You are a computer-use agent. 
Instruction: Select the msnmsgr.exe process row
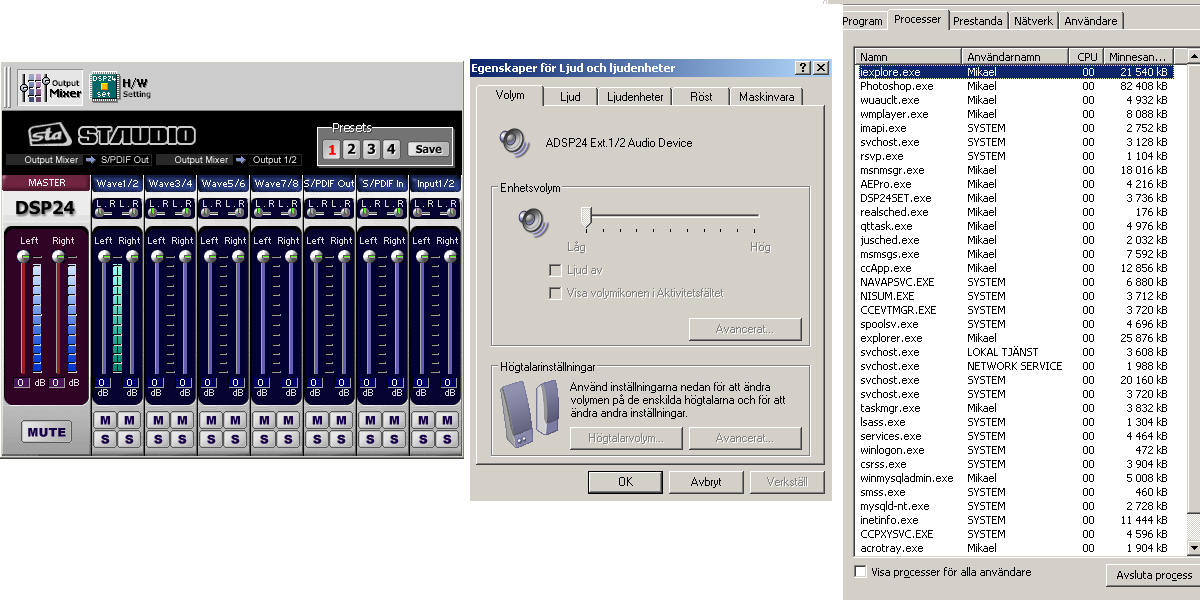(1016, 170)
